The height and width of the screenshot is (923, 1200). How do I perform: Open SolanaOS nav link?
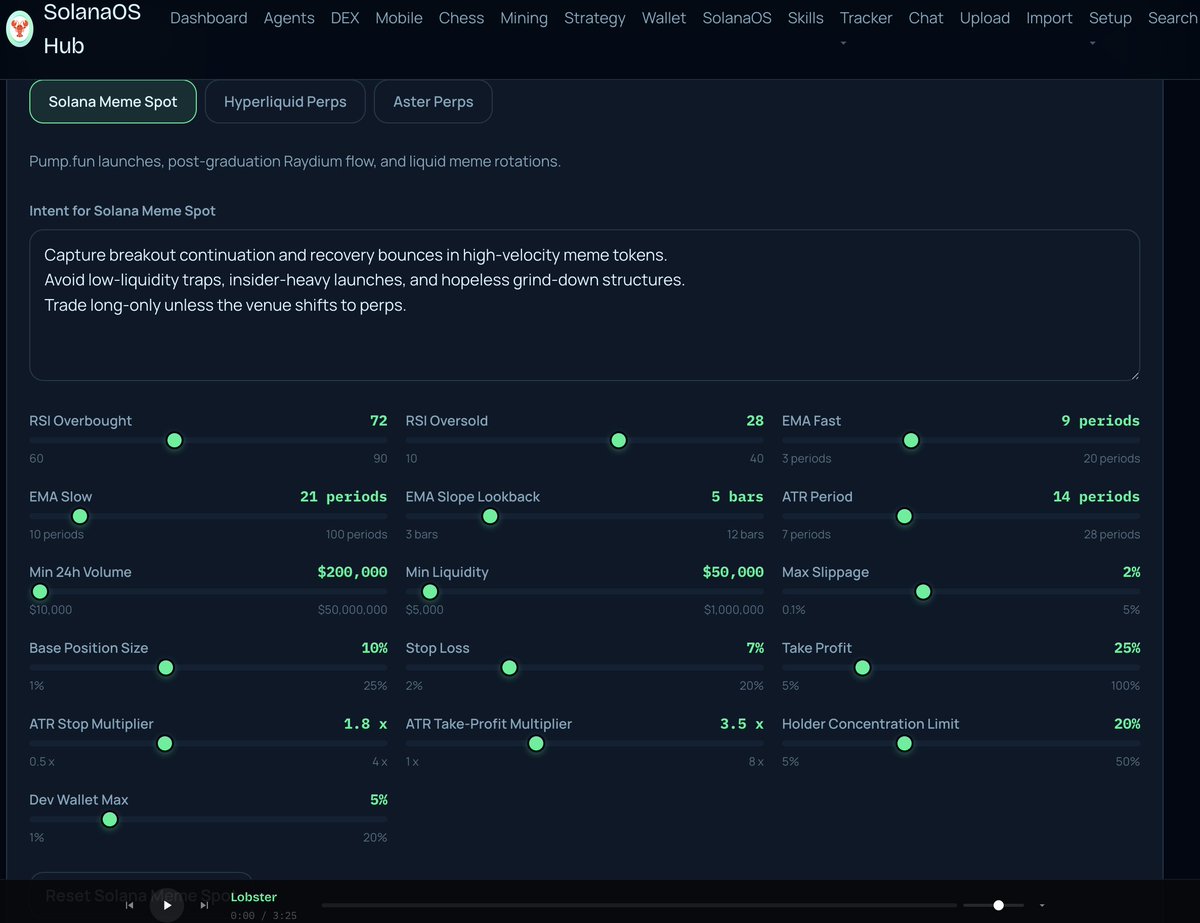pyautogui.click(x=737, y=18)
